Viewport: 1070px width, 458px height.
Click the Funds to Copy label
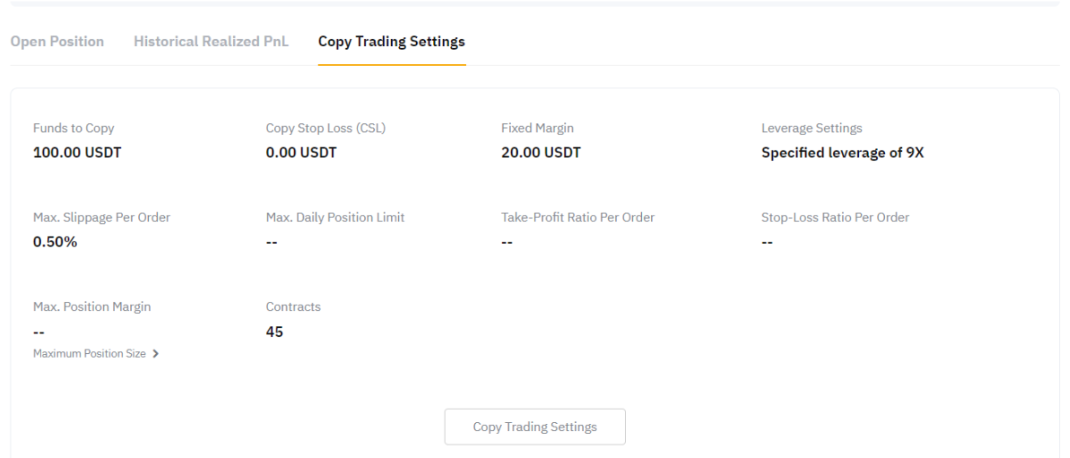73,129
